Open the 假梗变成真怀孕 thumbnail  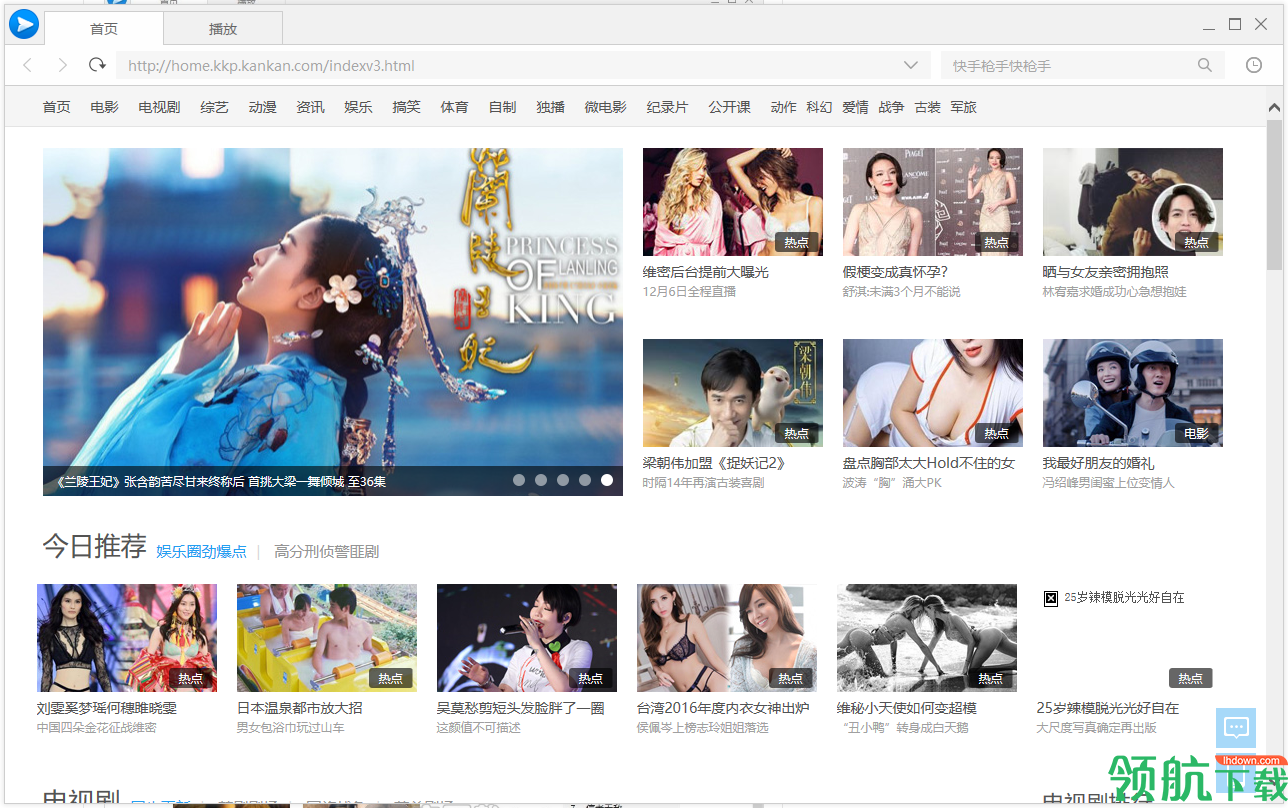tap(933, 202)
